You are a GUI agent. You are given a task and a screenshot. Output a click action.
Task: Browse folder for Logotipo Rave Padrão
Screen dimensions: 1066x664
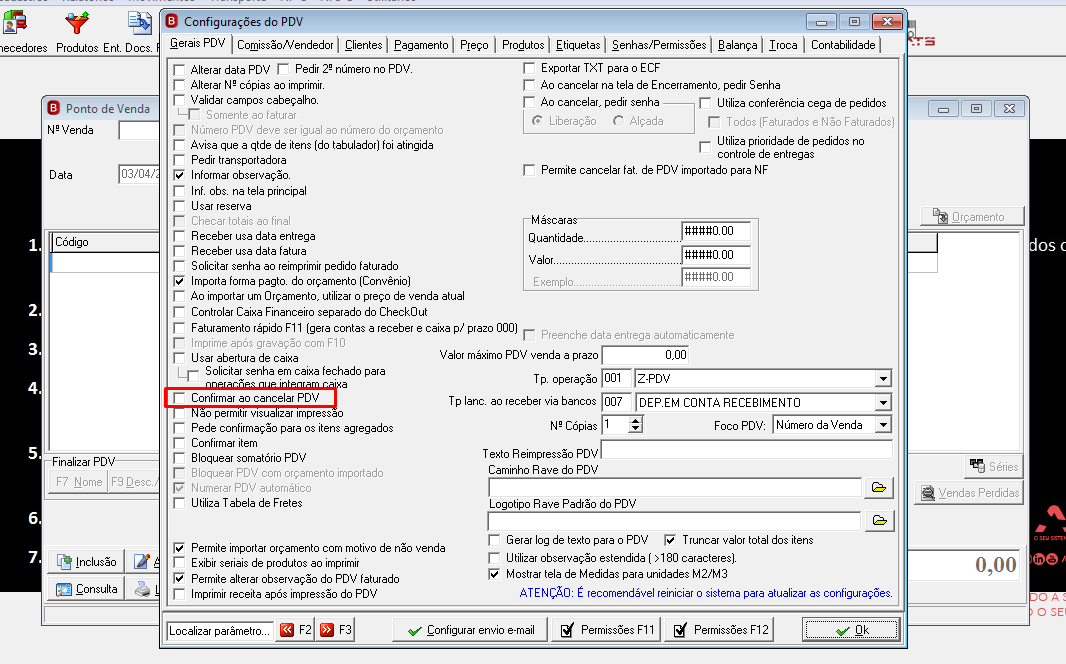[x=879, y=521]
